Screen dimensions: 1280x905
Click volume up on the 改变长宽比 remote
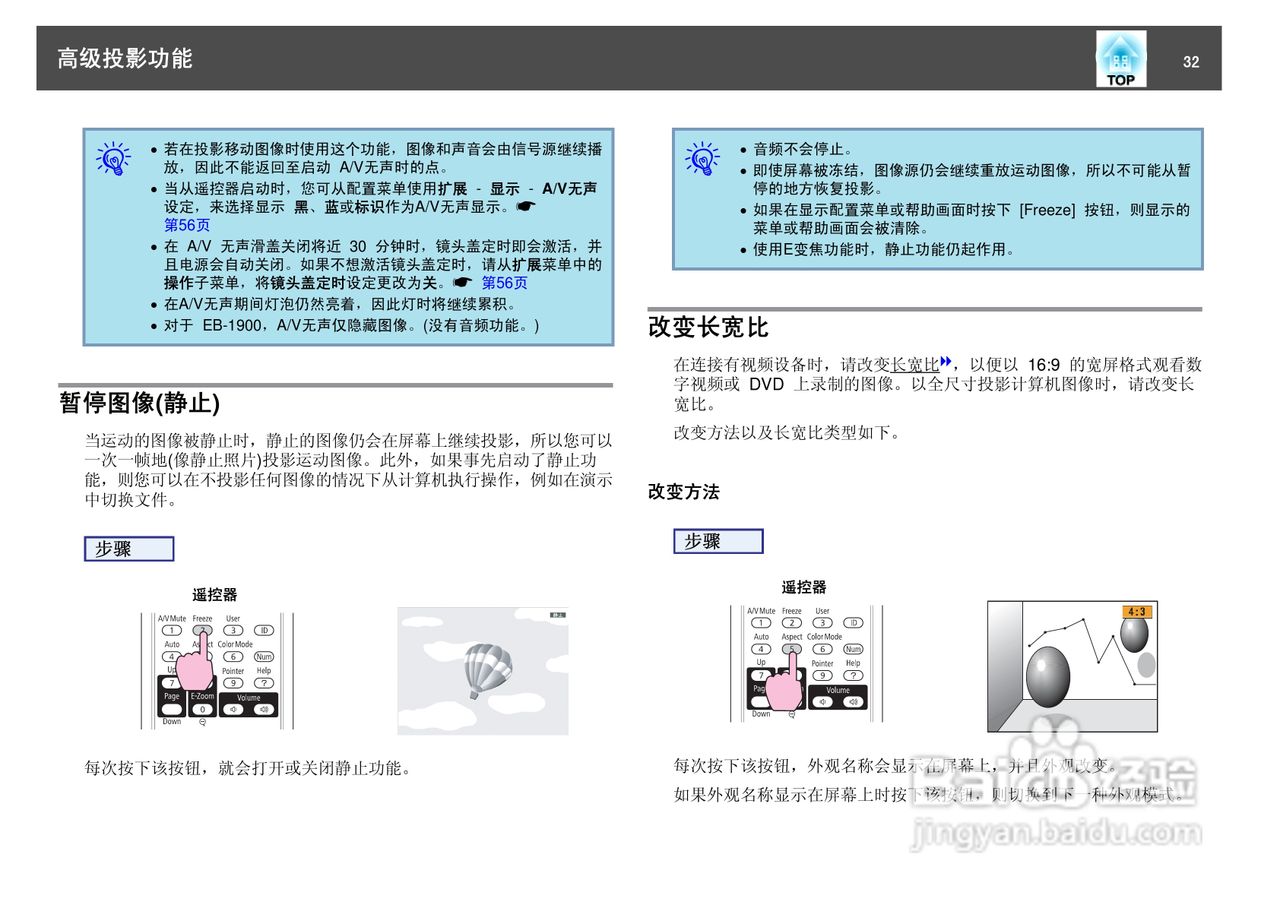[x=853, y=702]
